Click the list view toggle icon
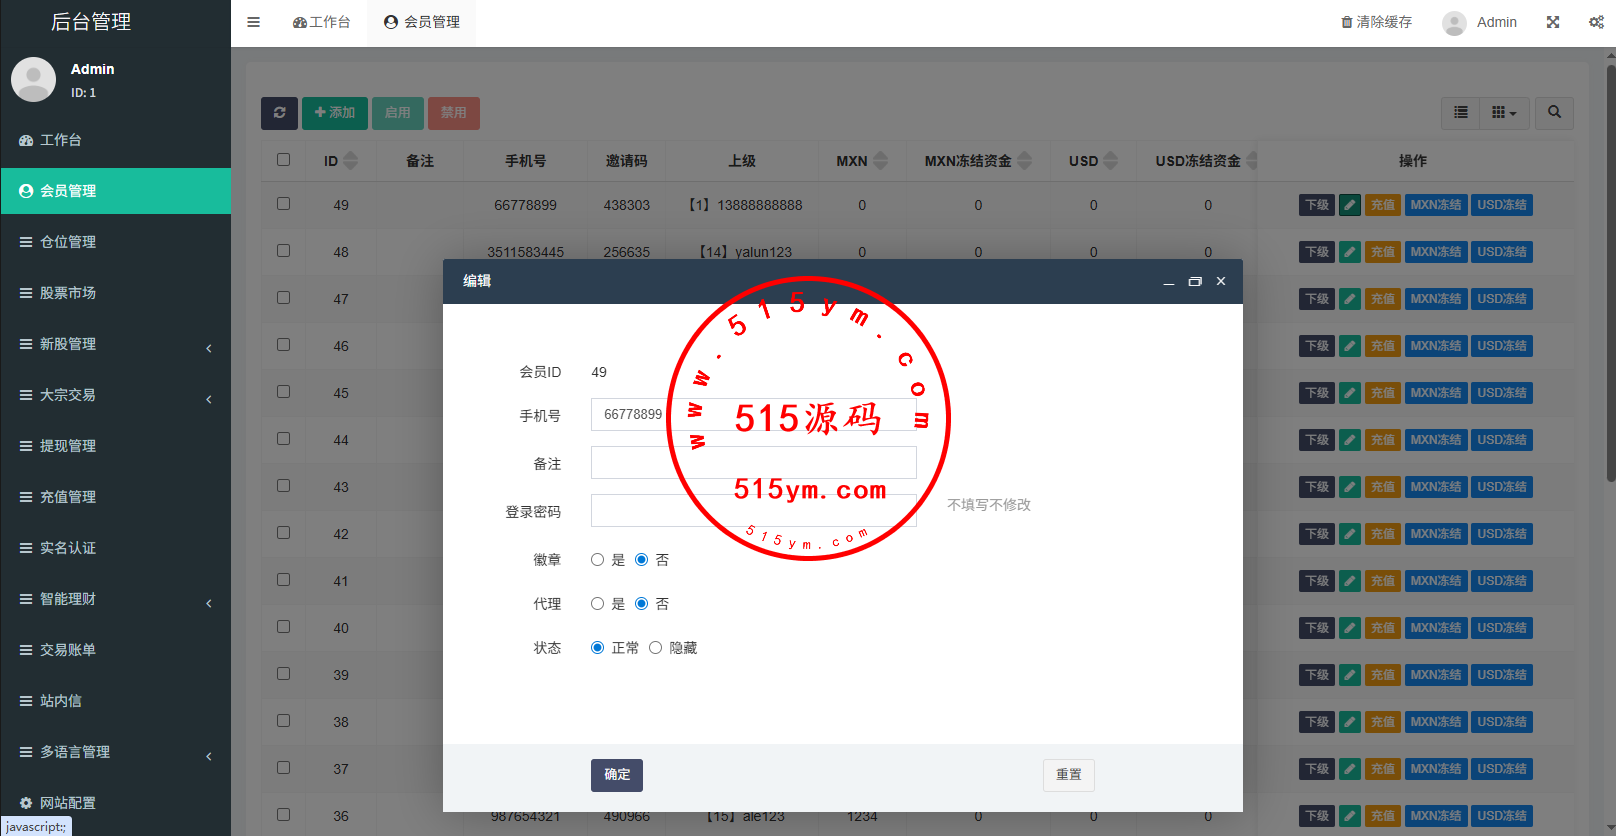 (1461, 113)
